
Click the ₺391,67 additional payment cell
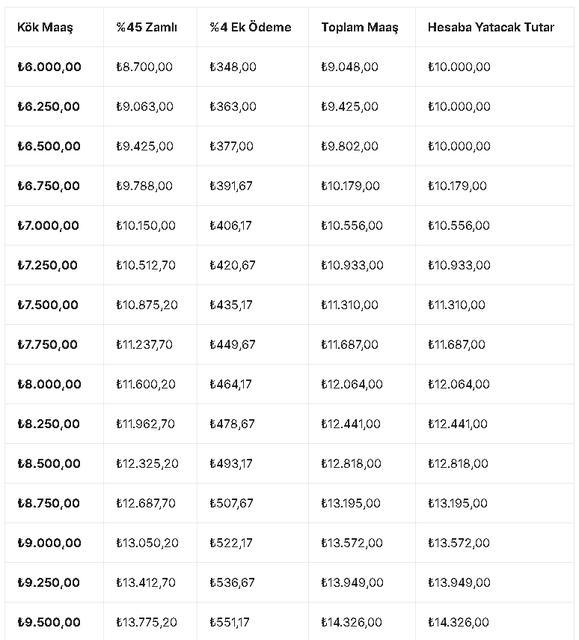pos(231,186)
